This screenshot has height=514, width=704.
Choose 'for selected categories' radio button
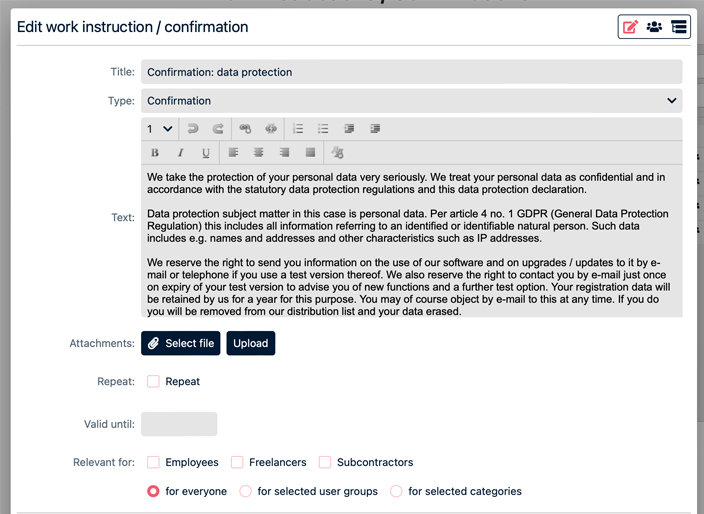coord(396,491)
